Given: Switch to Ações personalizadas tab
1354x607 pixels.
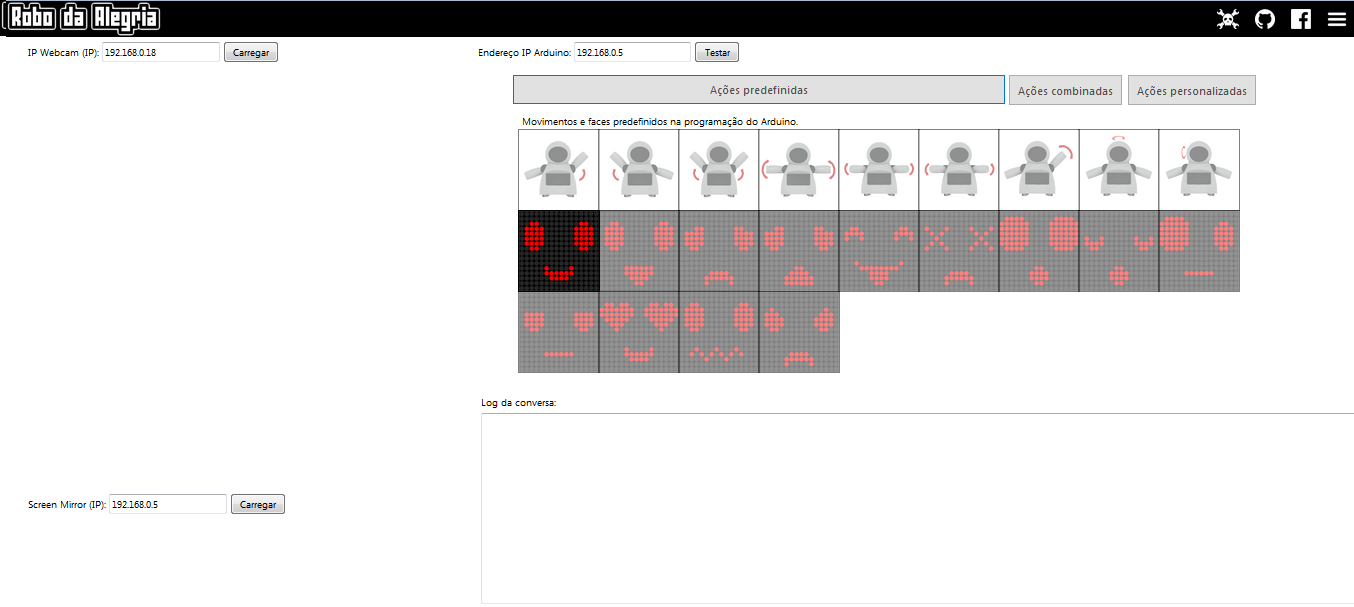Looking at the screenshot, I should pyautogui.click(x=1191, y=90).
